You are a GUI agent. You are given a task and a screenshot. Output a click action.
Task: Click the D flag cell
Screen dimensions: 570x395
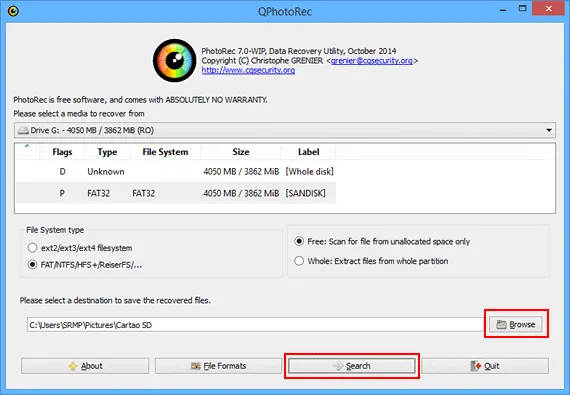point(63,172)
